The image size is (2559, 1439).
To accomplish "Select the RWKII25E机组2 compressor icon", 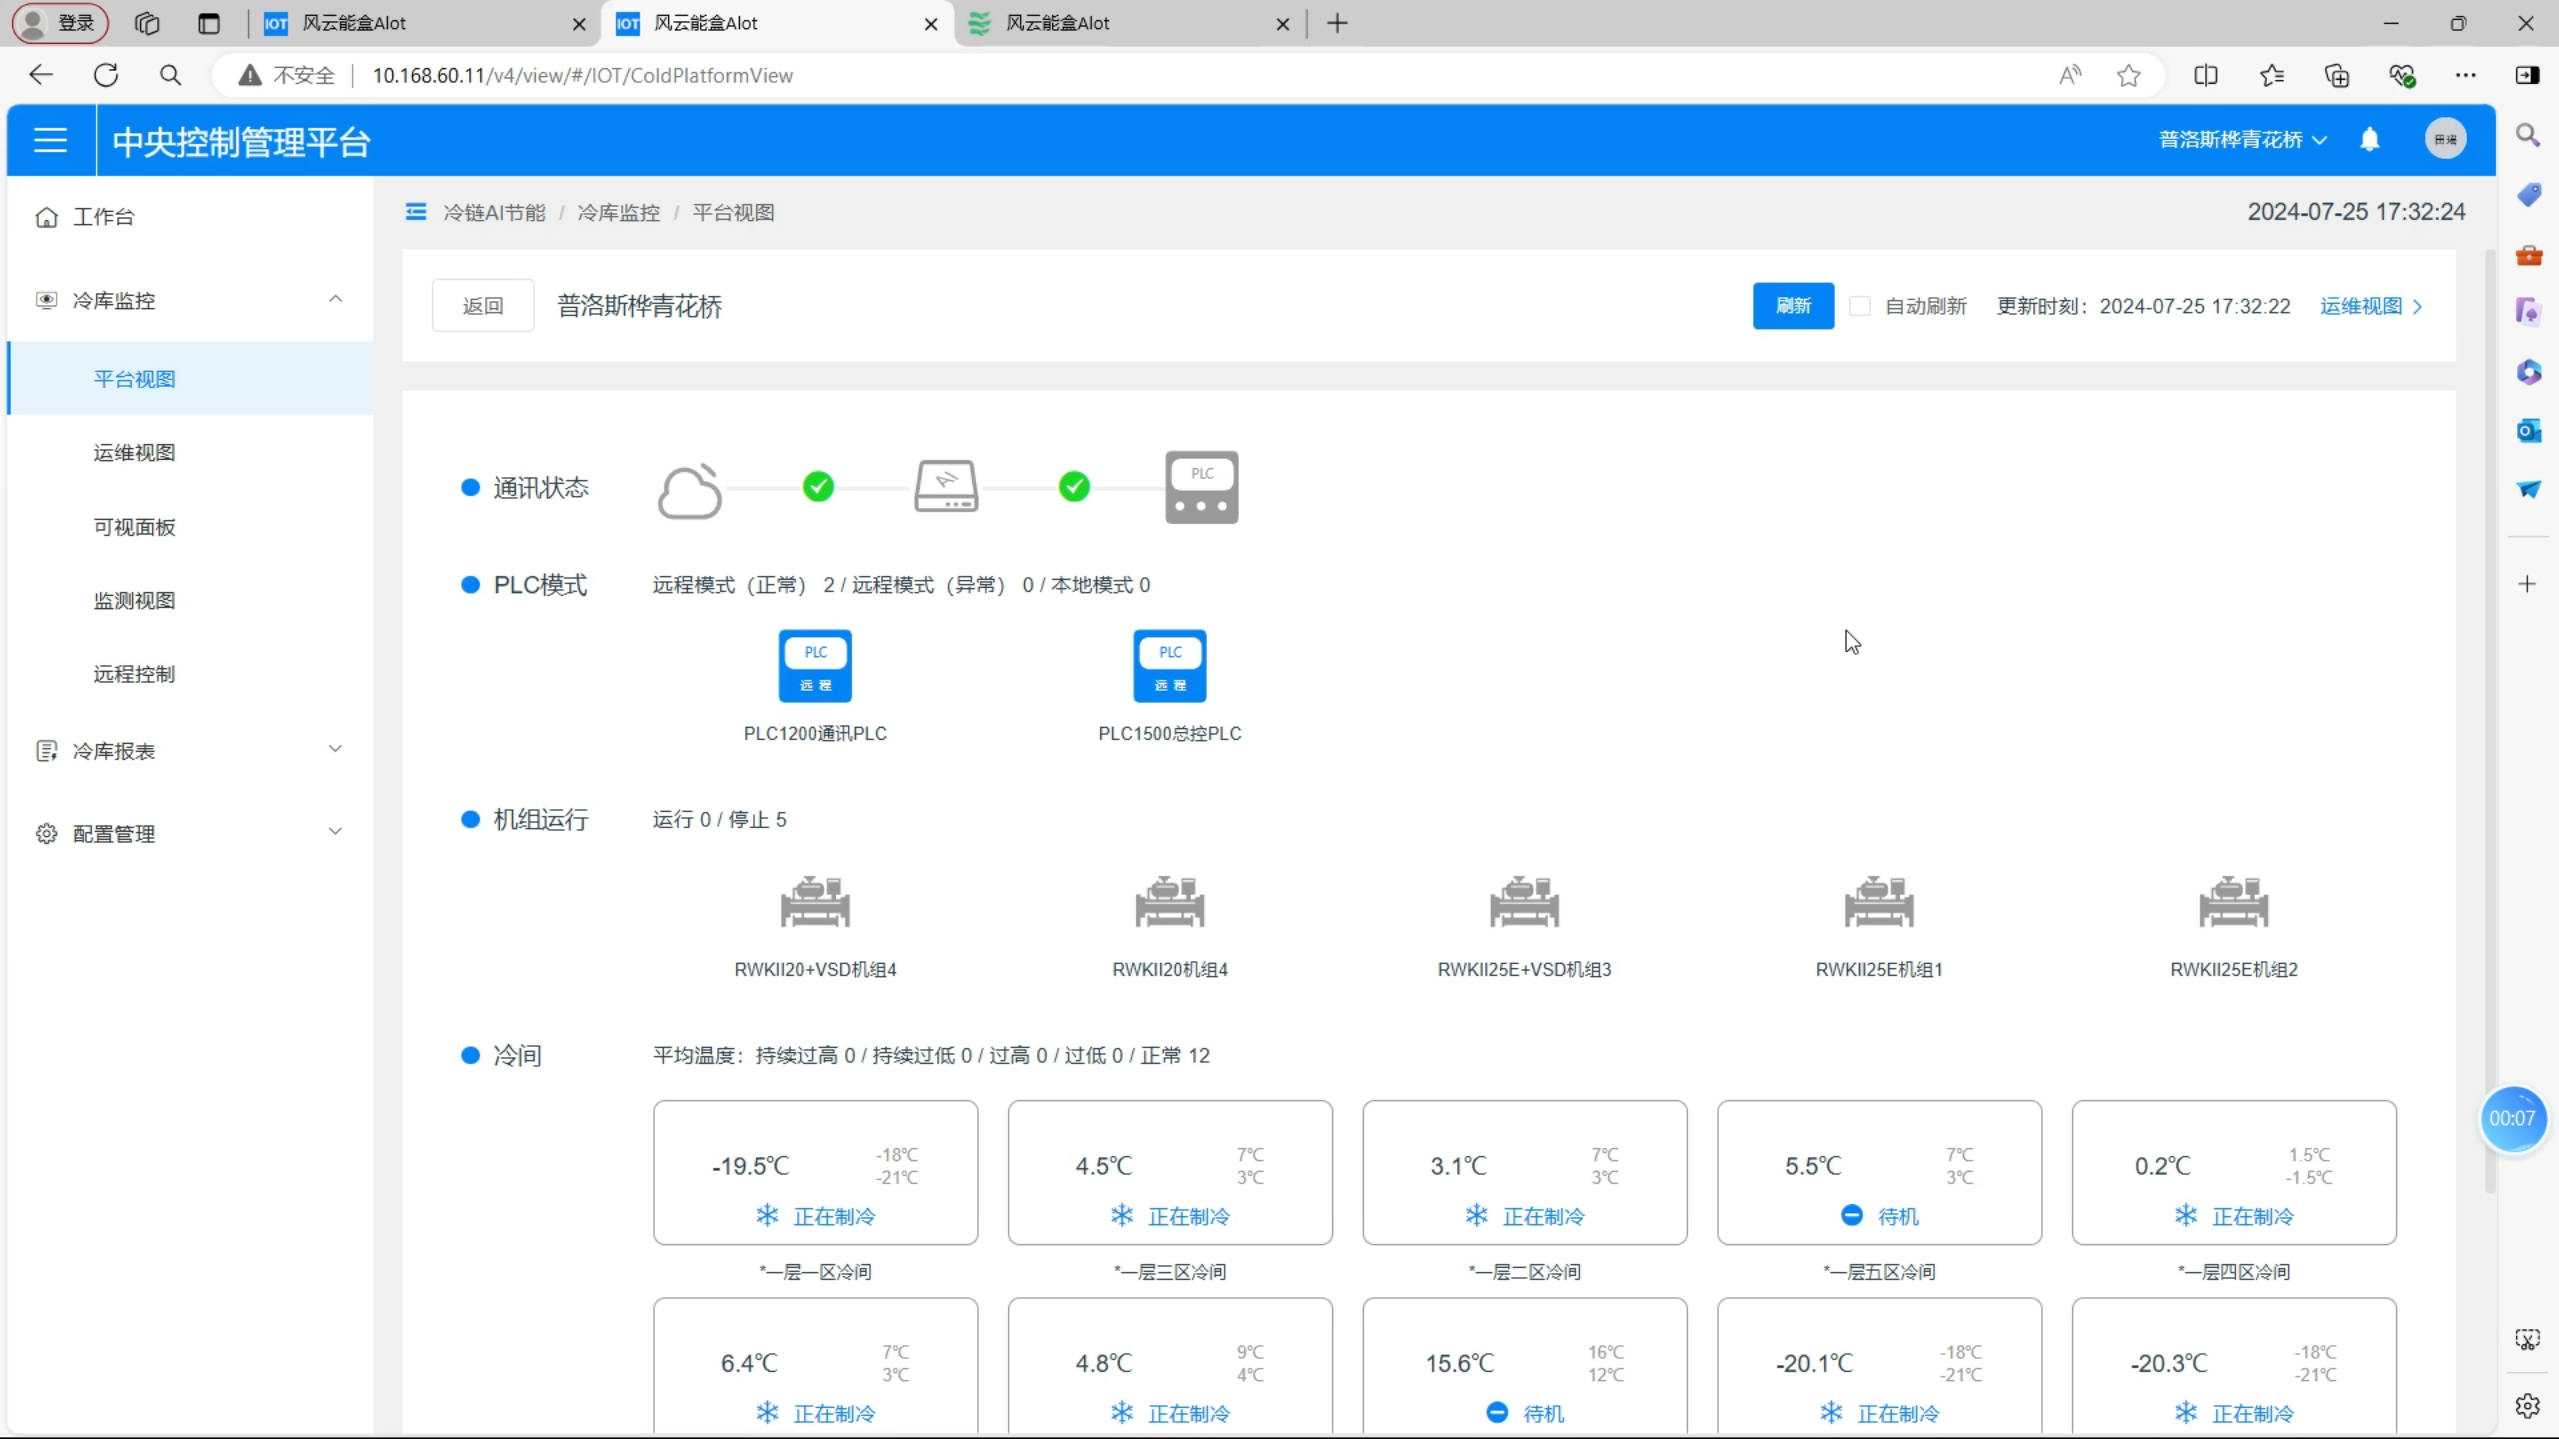I will [2233, 902].
